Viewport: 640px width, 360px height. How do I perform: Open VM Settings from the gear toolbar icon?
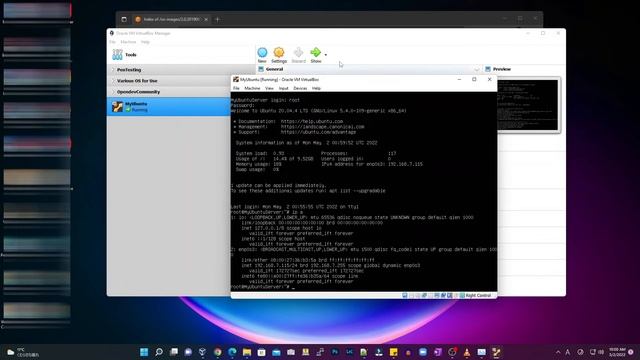[x=279, y=52]
